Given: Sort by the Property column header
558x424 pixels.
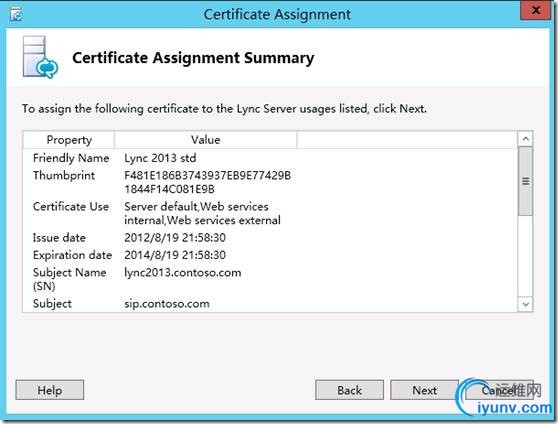Looking at the screenshot, I should (69, 140).
